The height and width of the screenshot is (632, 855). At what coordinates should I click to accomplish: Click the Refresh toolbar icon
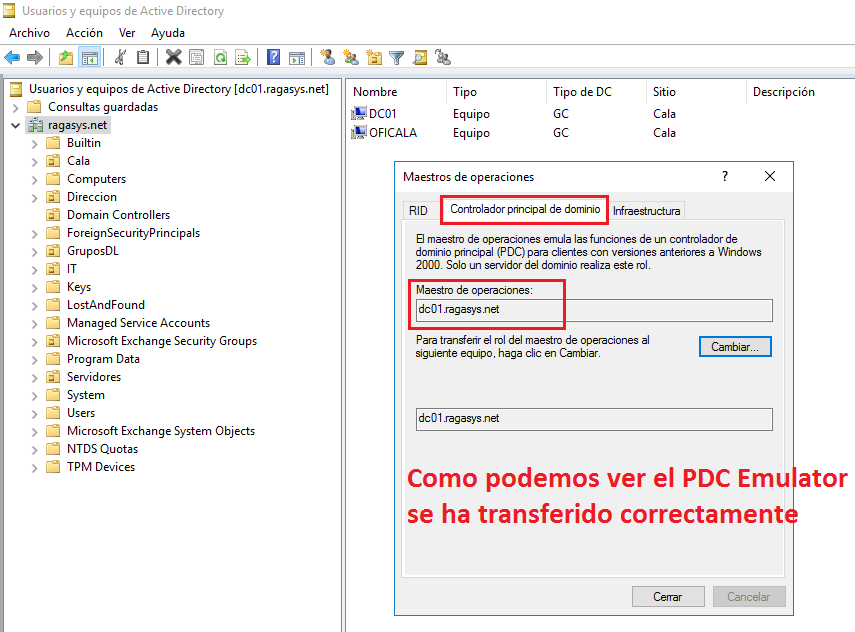click(x=220, y=57)
